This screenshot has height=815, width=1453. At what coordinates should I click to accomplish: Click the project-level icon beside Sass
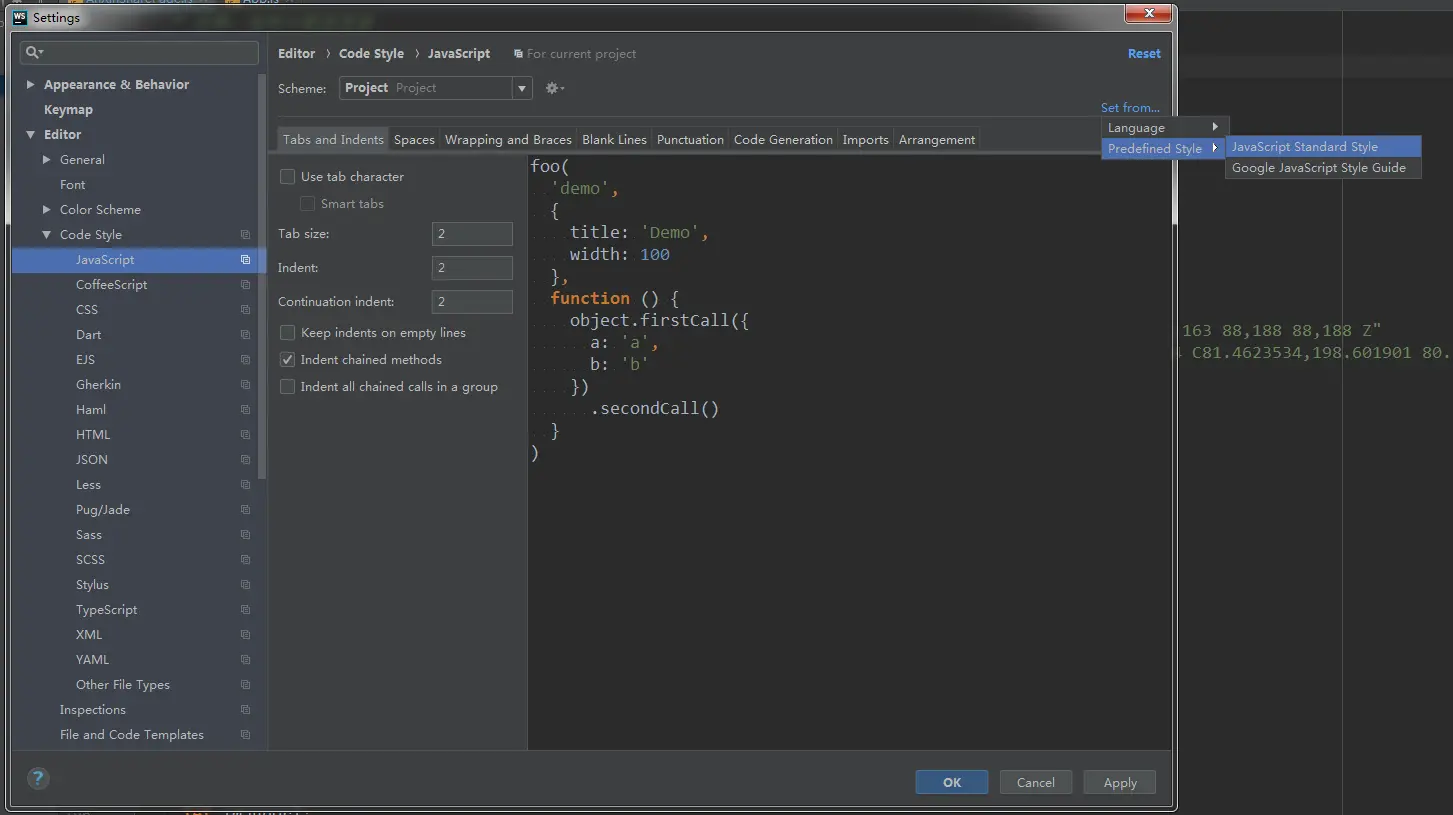pyautogui.click(x=245, y=535)
